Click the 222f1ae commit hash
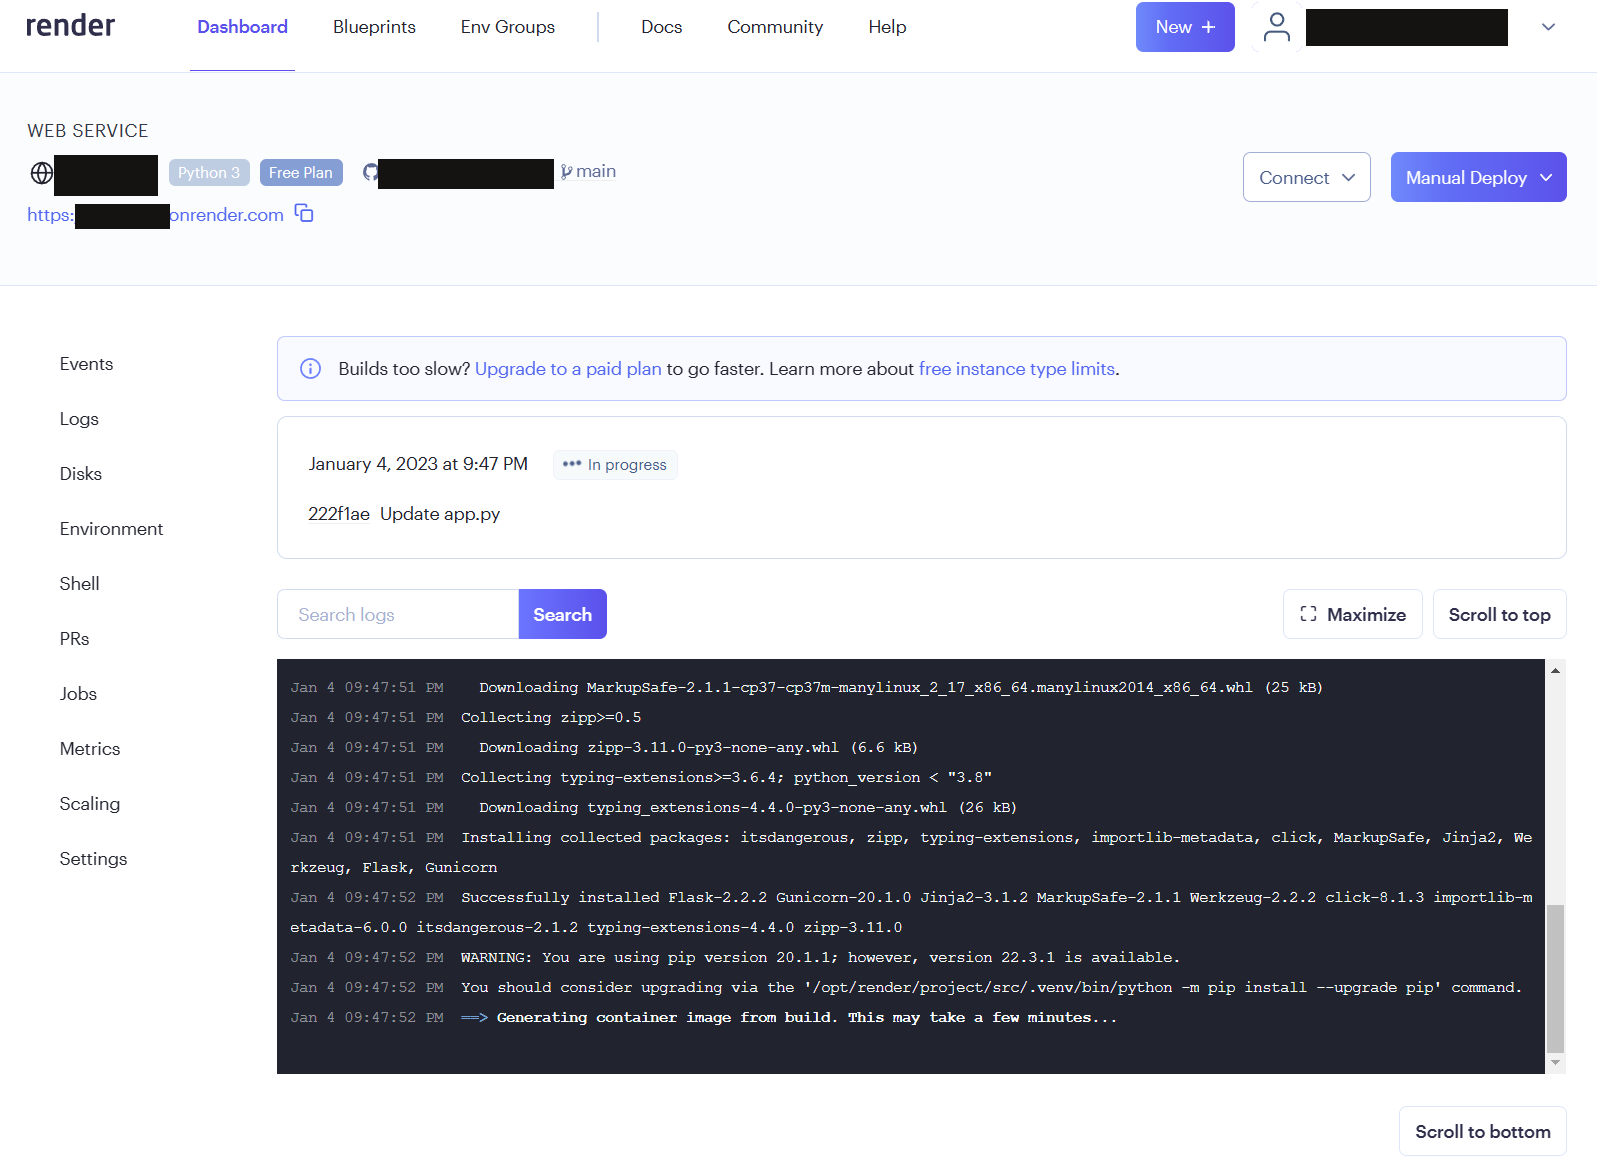1597x1160 pixels. pyautogui.click(x=339, y=514)
